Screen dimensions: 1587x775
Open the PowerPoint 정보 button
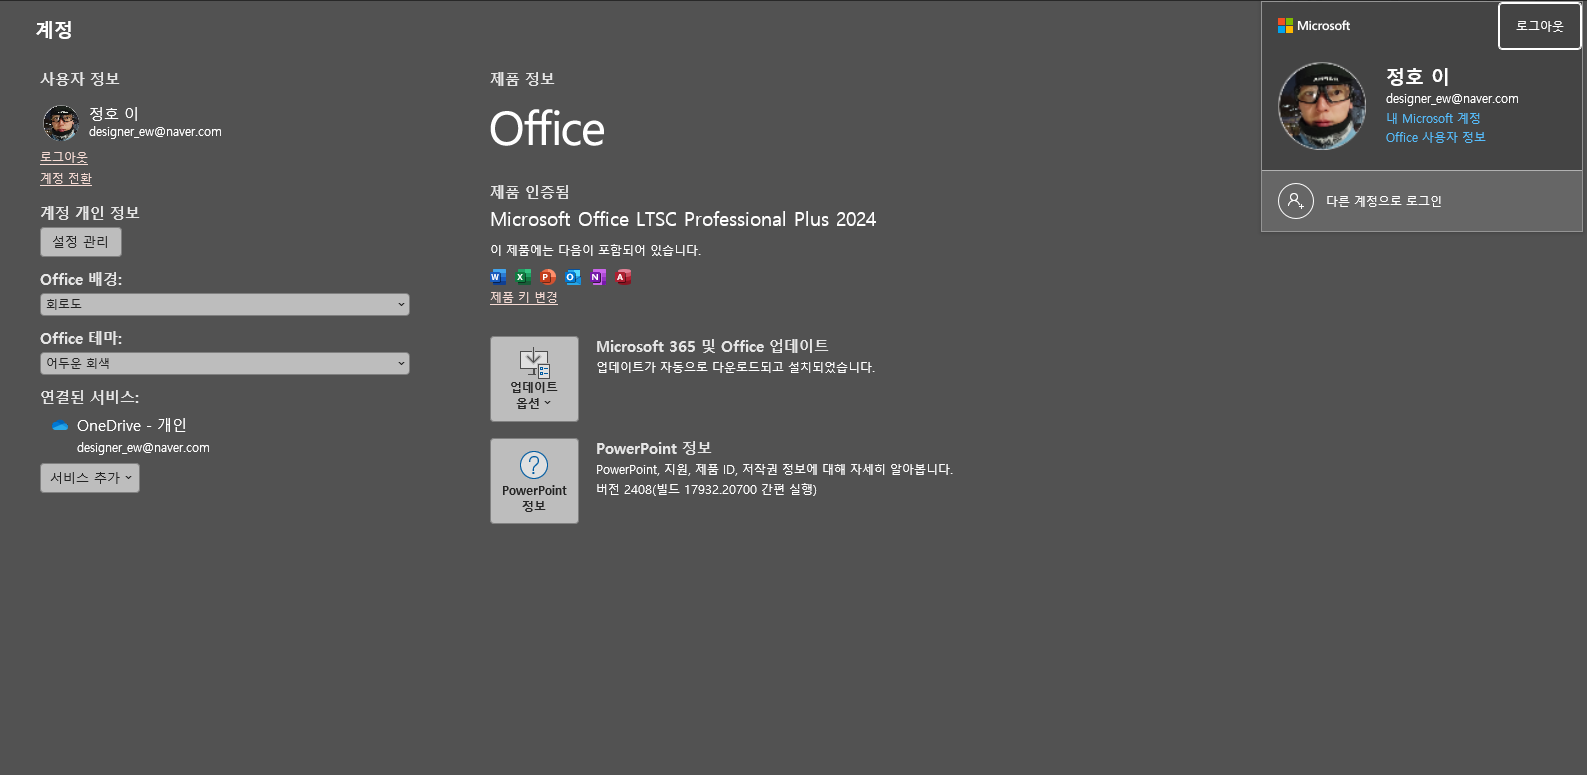(x=534, y=481)
